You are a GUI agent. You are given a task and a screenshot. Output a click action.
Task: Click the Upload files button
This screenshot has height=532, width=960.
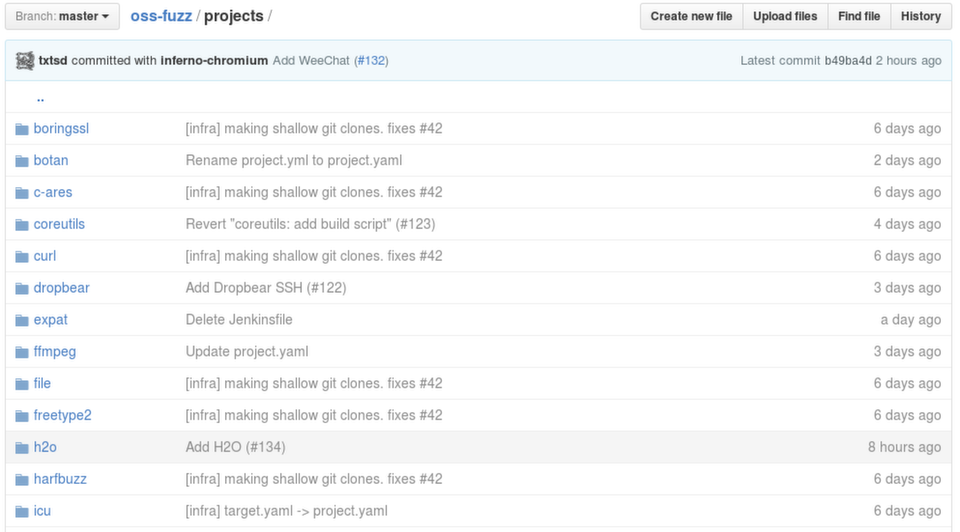(785, 16)
